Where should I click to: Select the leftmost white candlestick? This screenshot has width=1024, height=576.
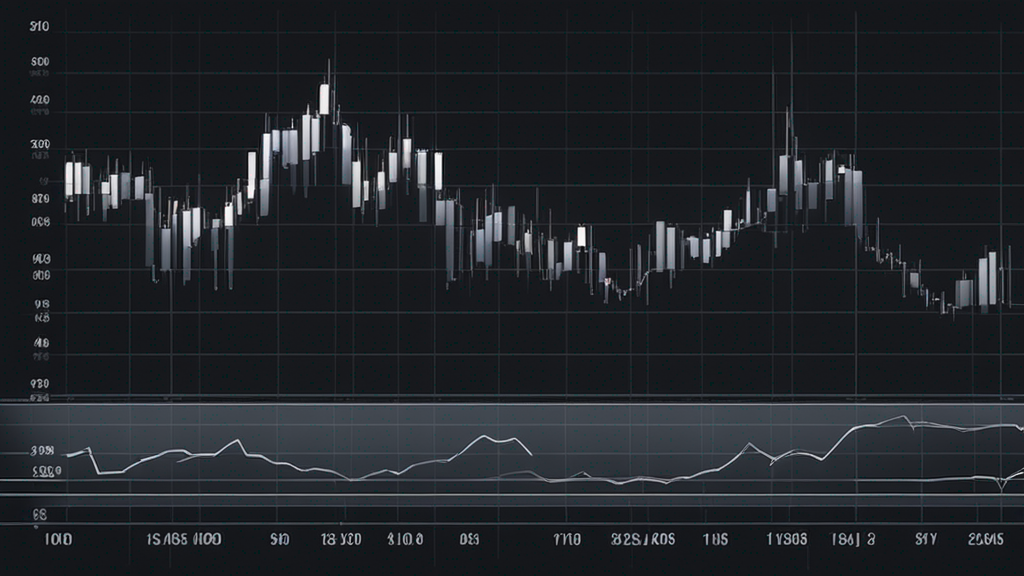[x=69, y=179]
